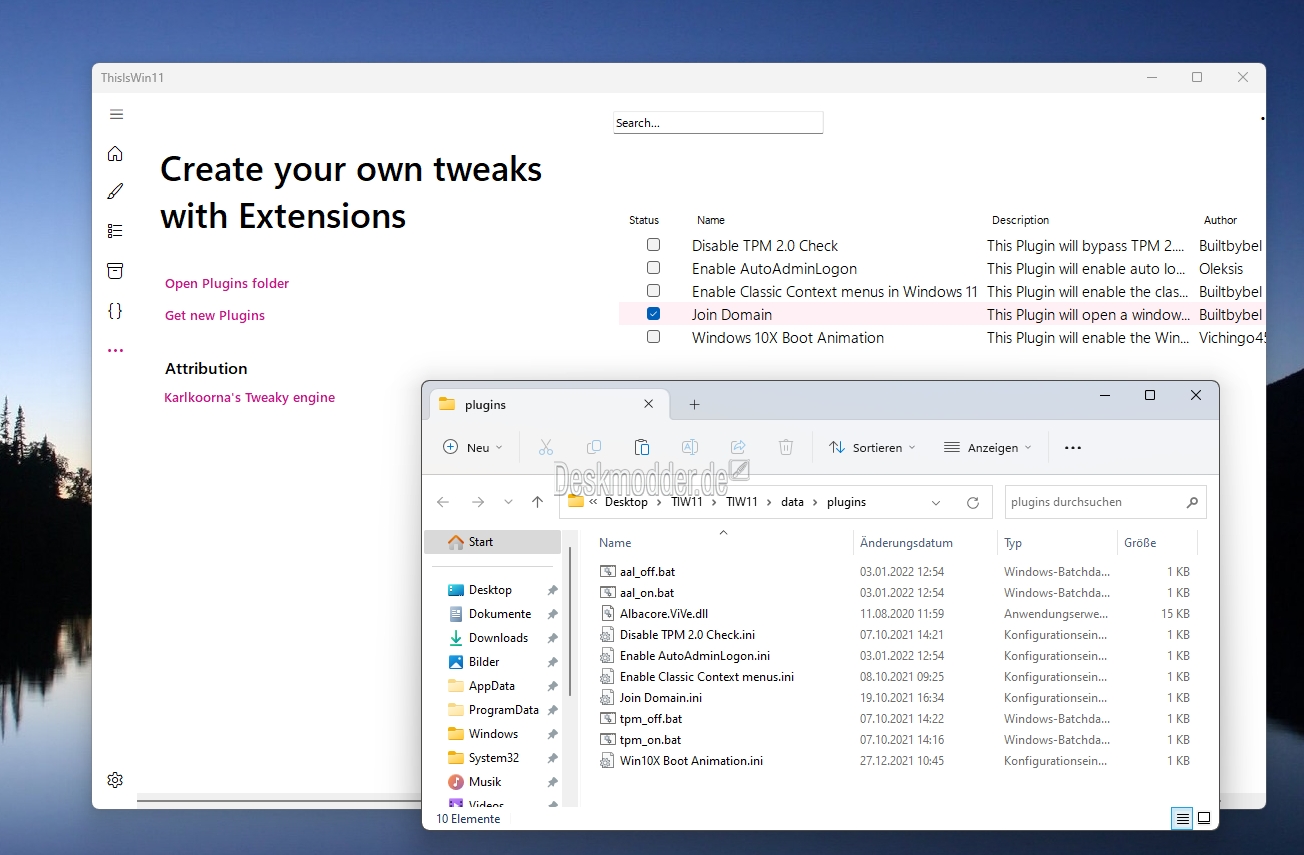Open the Anzeigen dropdown
The height and width of the screenshot is (855, 1304).
pos(988,447)
